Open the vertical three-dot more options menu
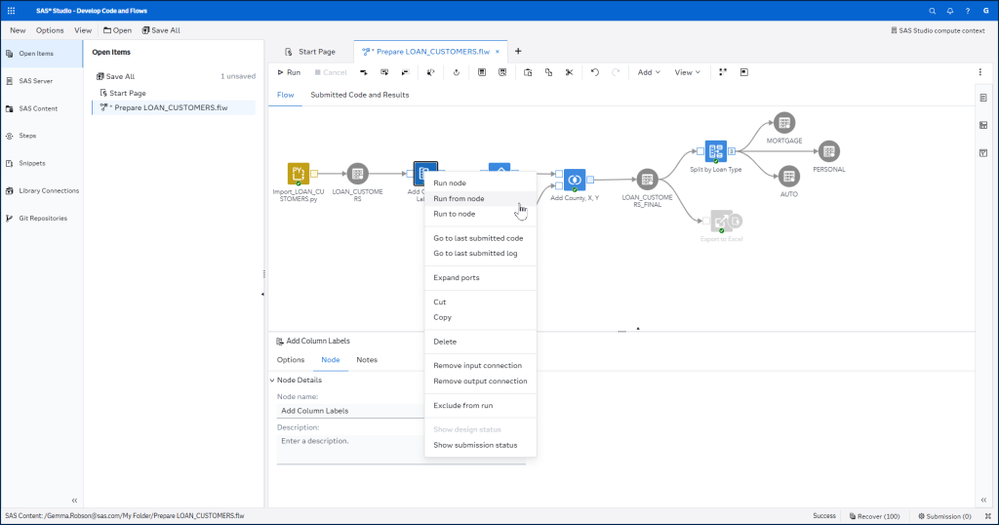Viewport: 999px width, 525px height. click(x=980, y=73)
